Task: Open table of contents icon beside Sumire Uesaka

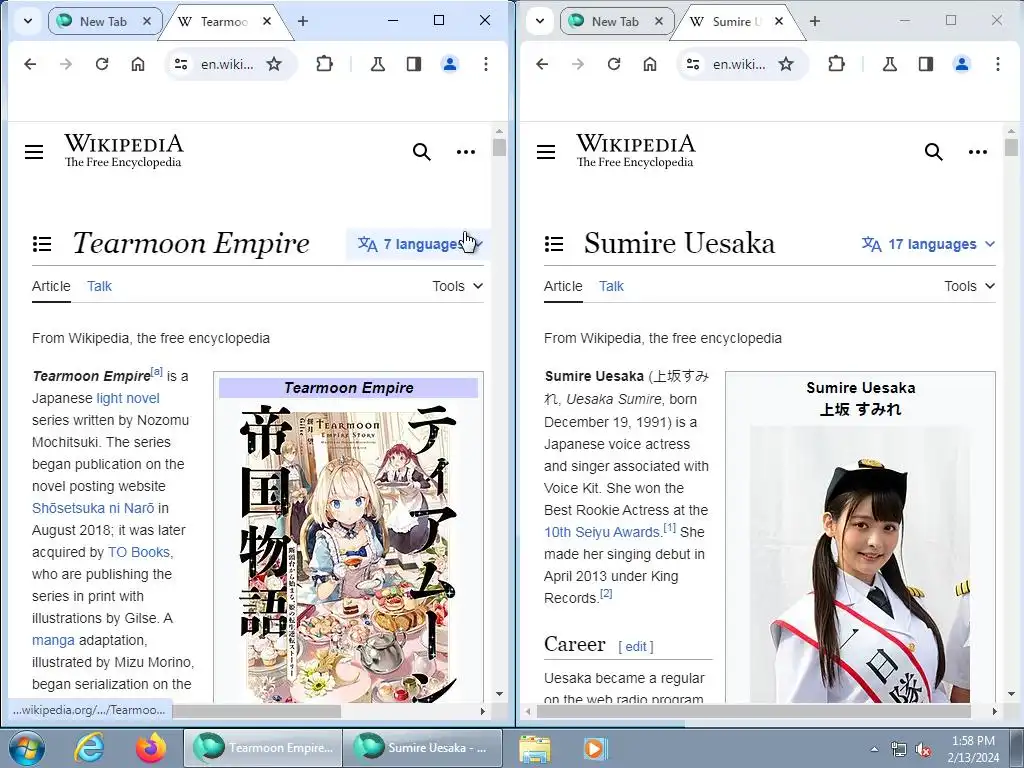Action: 554,244
